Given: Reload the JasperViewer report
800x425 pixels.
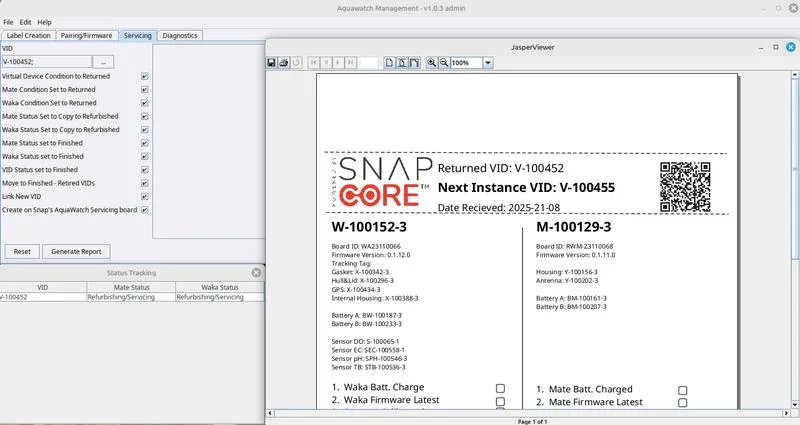Looking at the screenshot, I should (296, 62).
